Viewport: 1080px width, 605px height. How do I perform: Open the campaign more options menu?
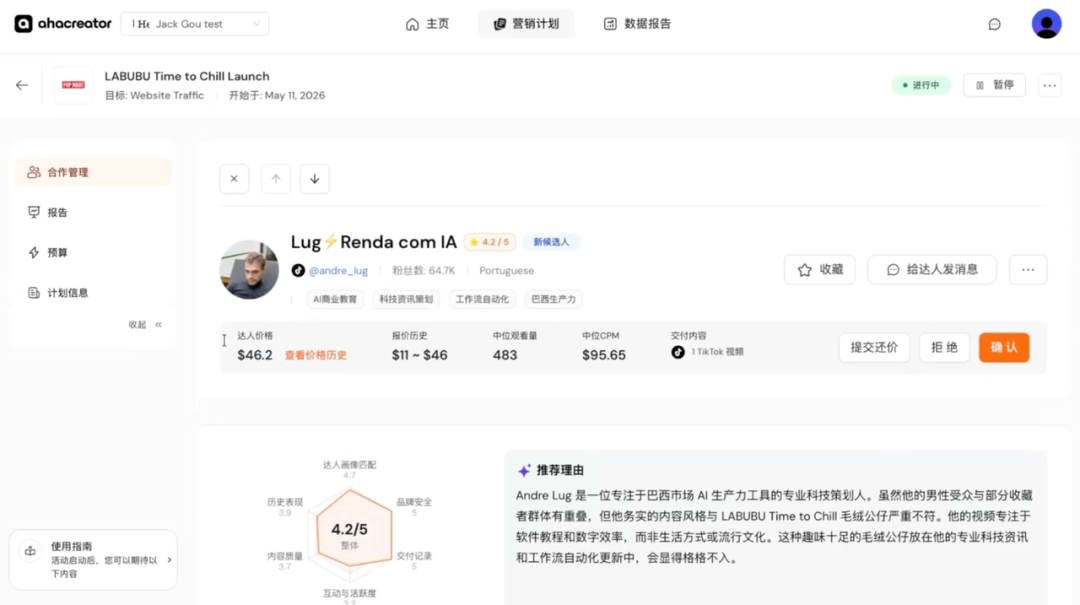(x=1049, y=85)
